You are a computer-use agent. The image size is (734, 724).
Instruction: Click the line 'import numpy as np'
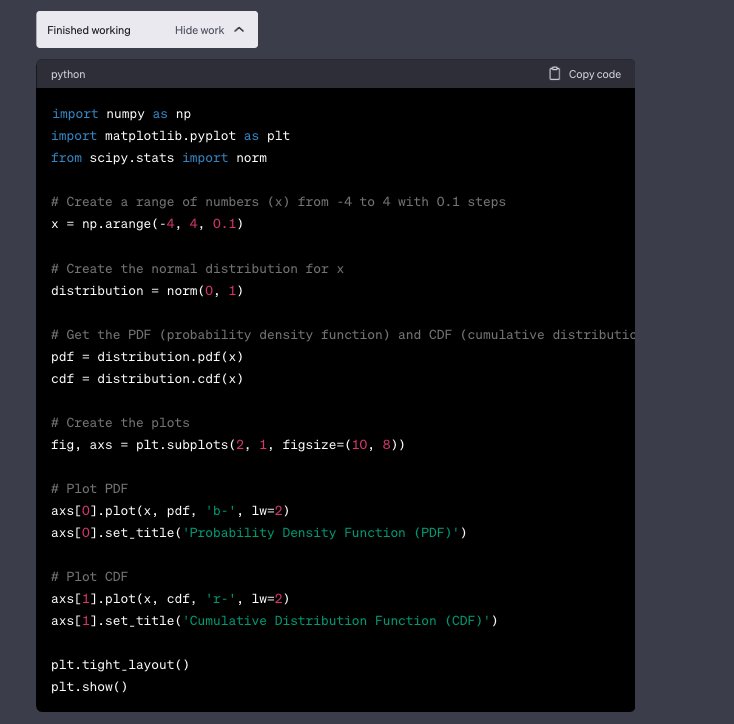pyautogui.click(x=121, y=114)
